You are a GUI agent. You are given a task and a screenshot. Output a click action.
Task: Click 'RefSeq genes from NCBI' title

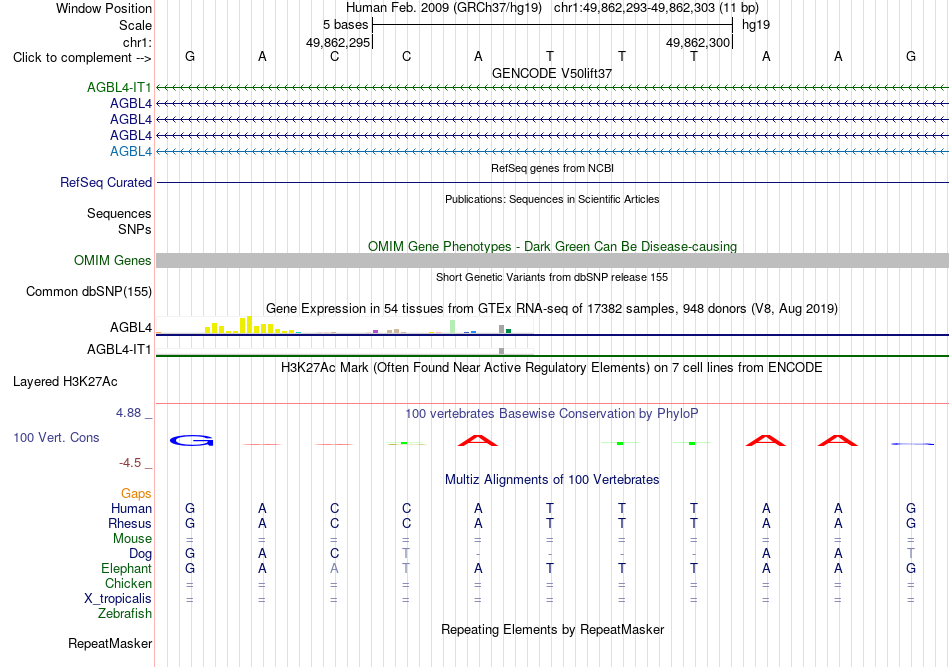point(552,168)
